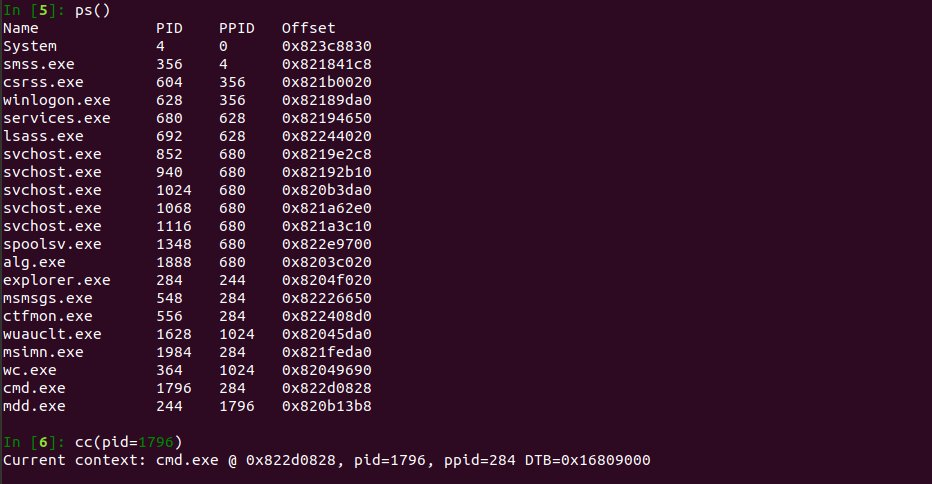Click offset 0x821feda0 of msimn.exe
This screenshot has width=932, height=484.
coord(326,352)
